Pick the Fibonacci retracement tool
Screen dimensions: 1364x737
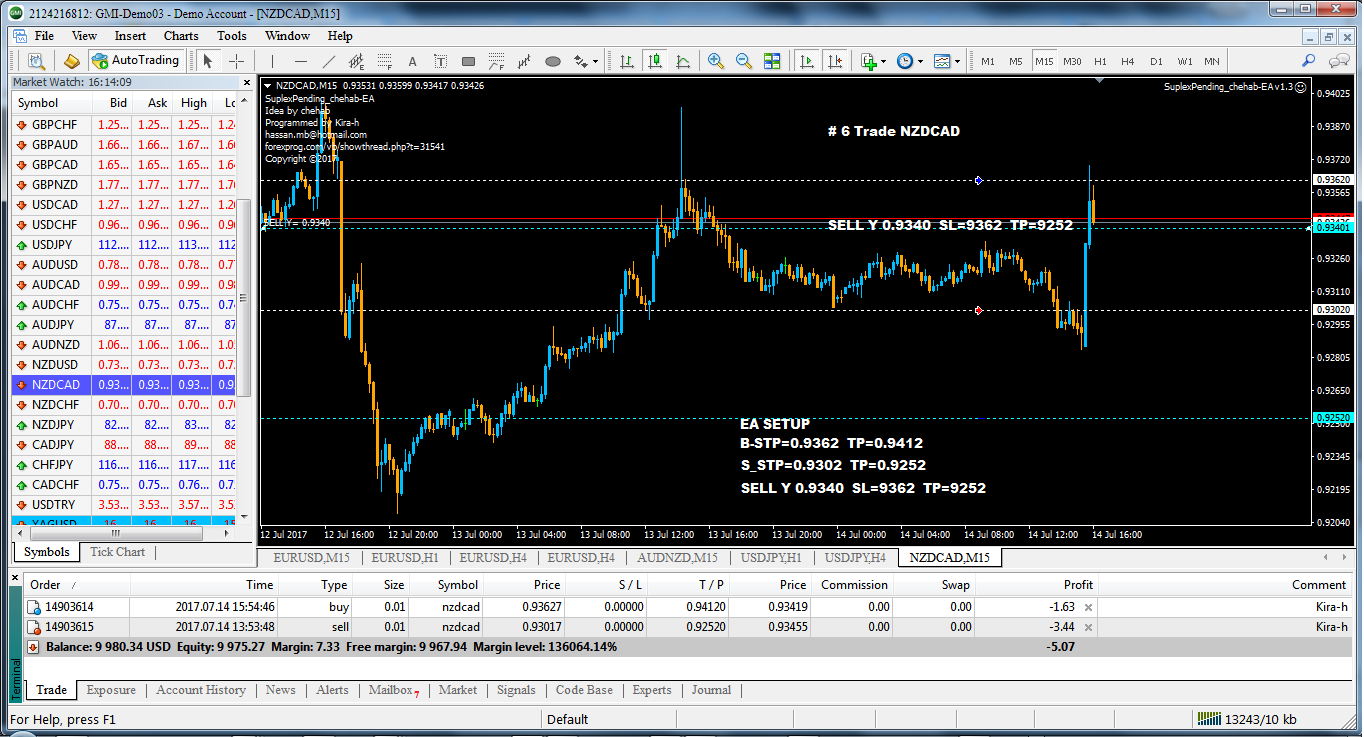point(384,61)
